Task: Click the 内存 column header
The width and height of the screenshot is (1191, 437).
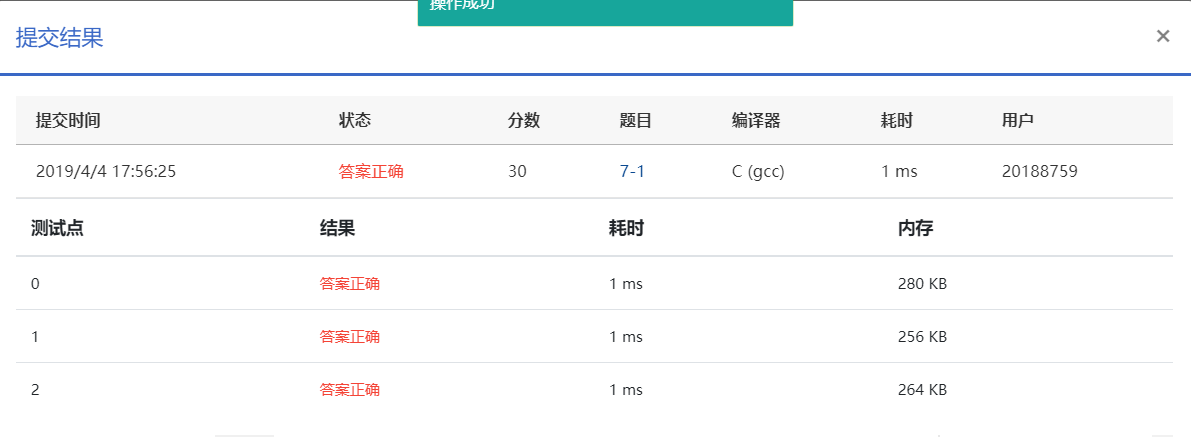Action: (x=915, y=229)
